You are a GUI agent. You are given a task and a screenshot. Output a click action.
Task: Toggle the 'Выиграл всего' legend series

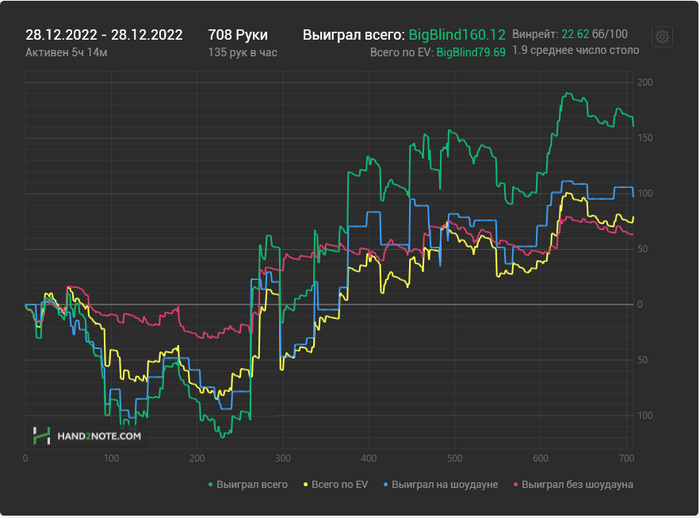(248, 485)
